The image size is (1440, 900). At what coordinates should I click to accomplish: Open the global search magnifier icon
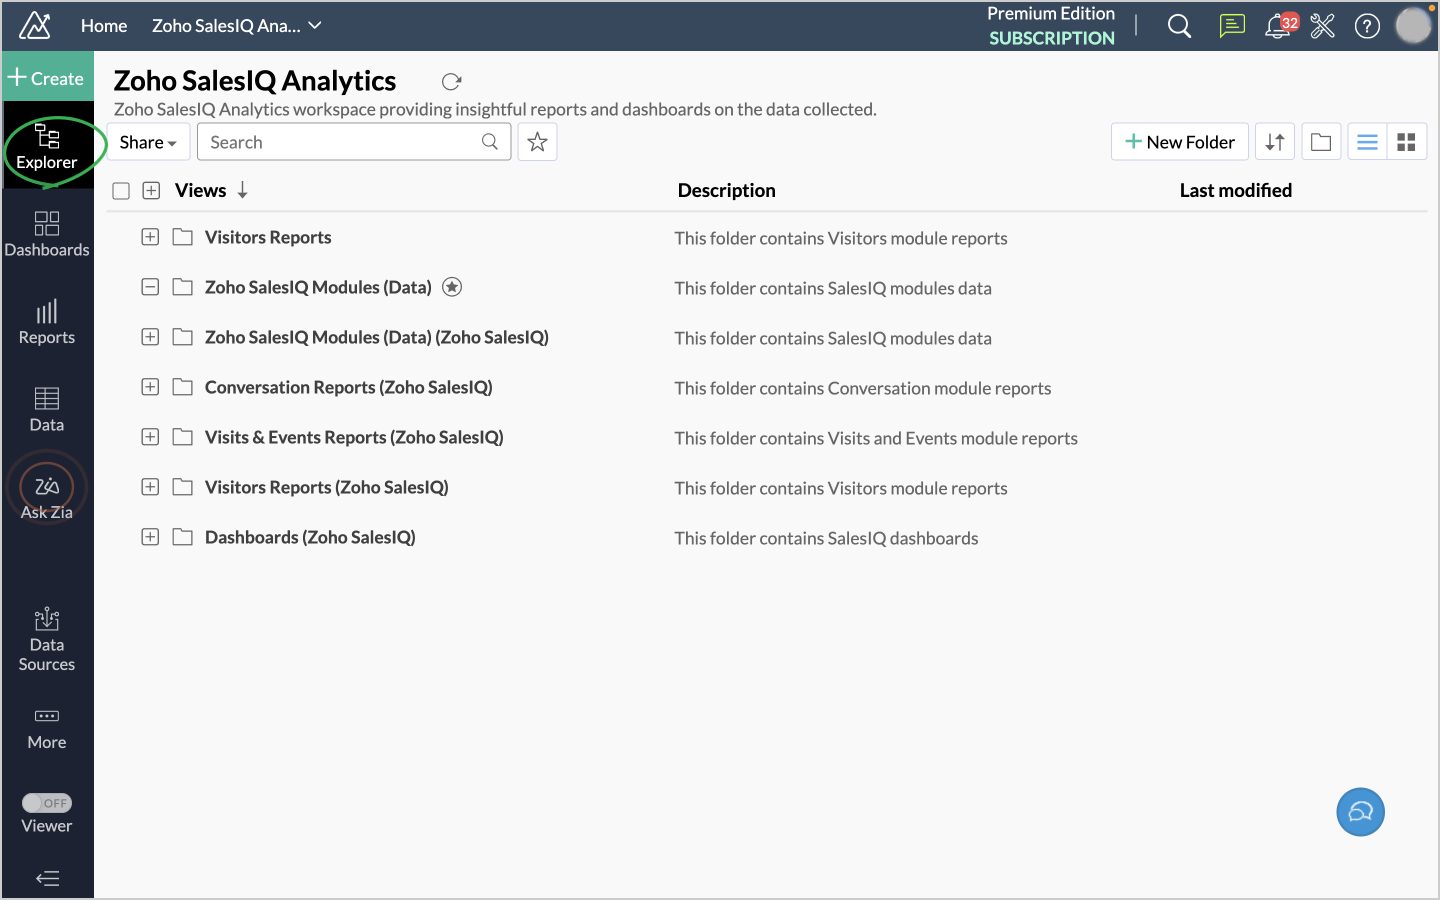pos(1180,26)
